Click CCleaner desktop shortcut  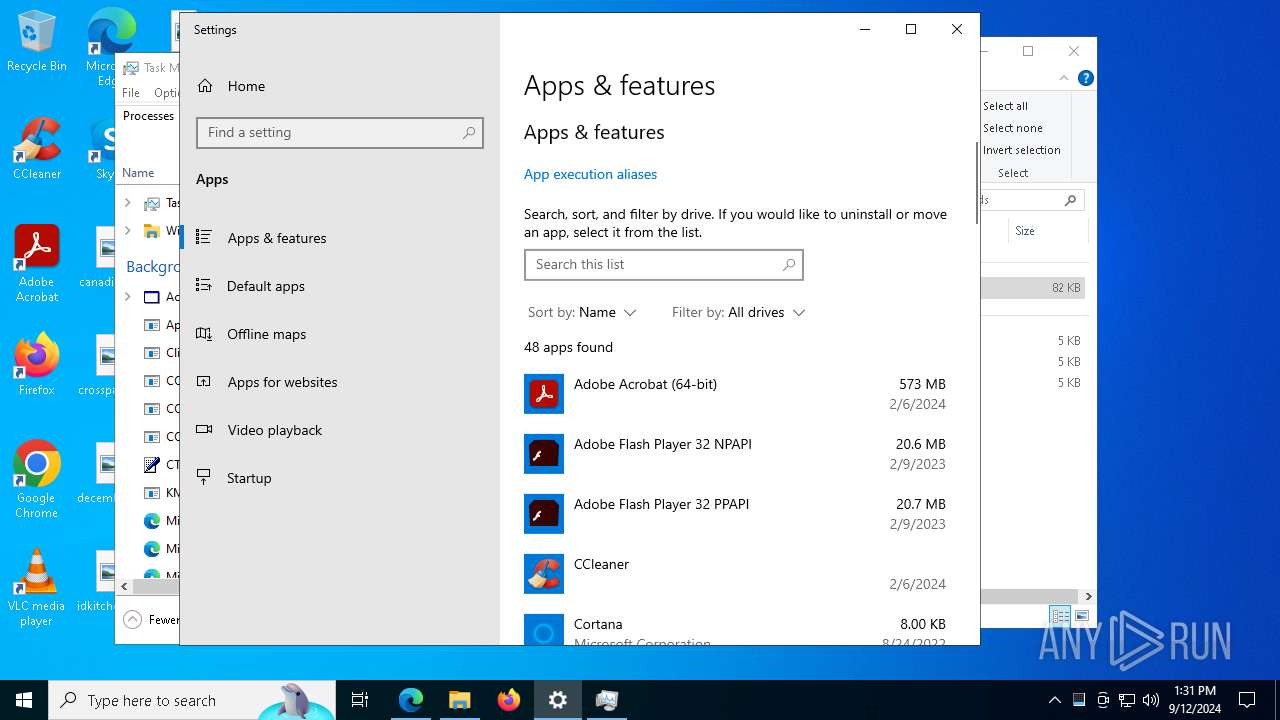tap(37, 149)
